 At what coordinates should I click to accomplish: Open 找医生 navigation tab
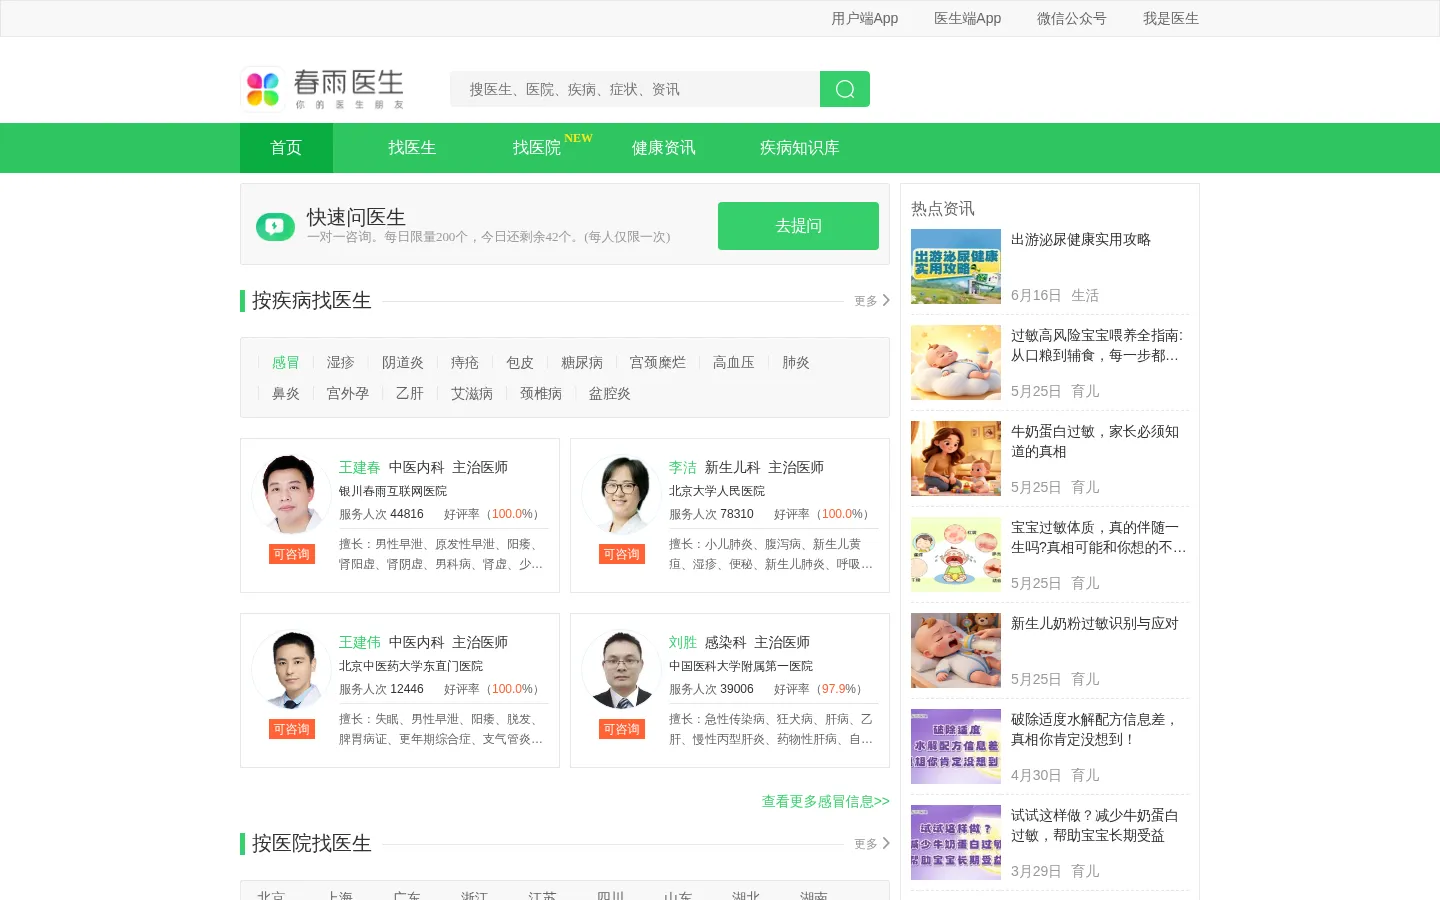(x=412, y=148)
